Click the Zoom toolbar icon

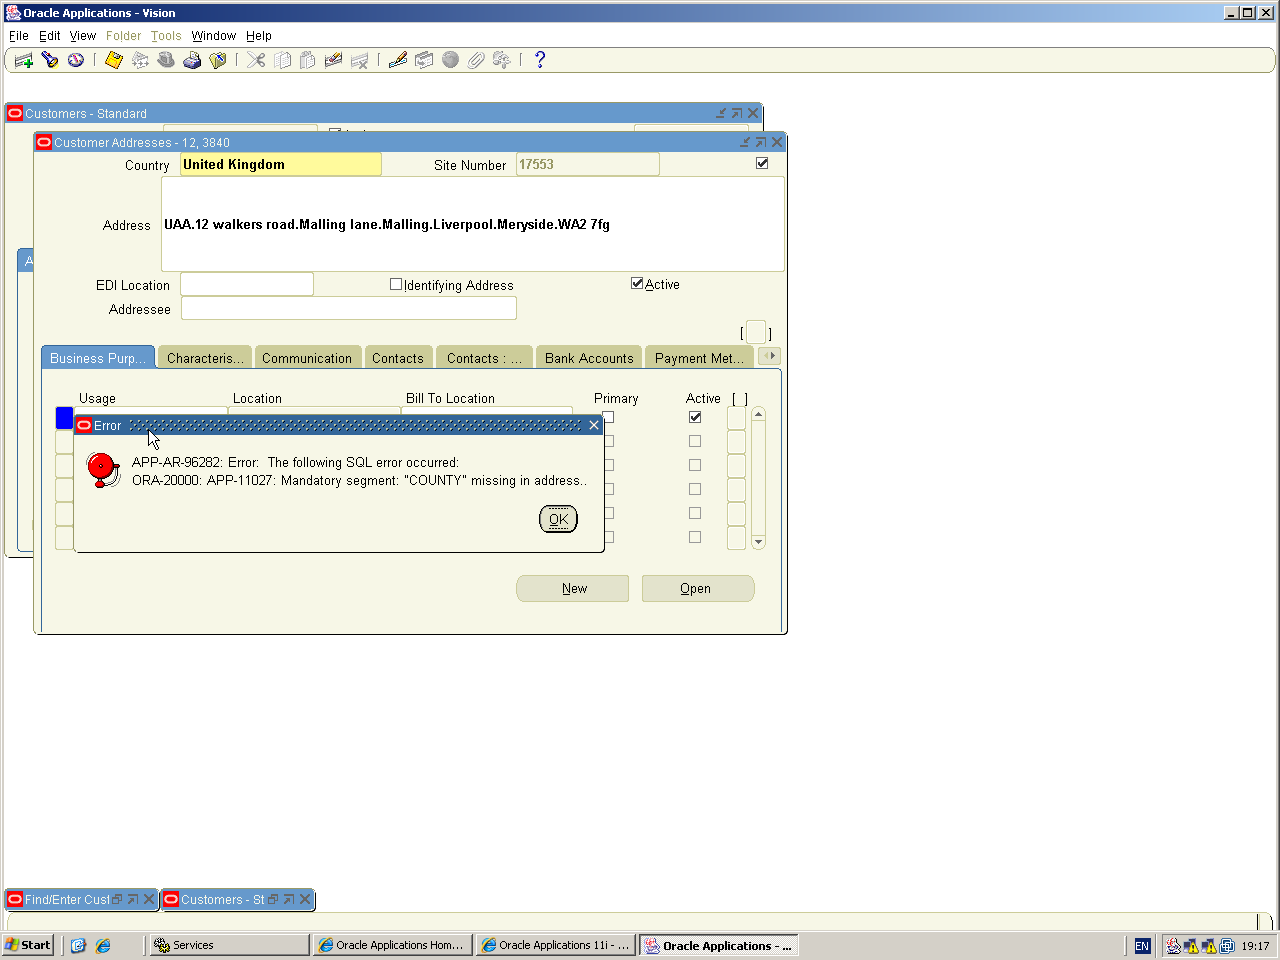(x=424, y=60)
